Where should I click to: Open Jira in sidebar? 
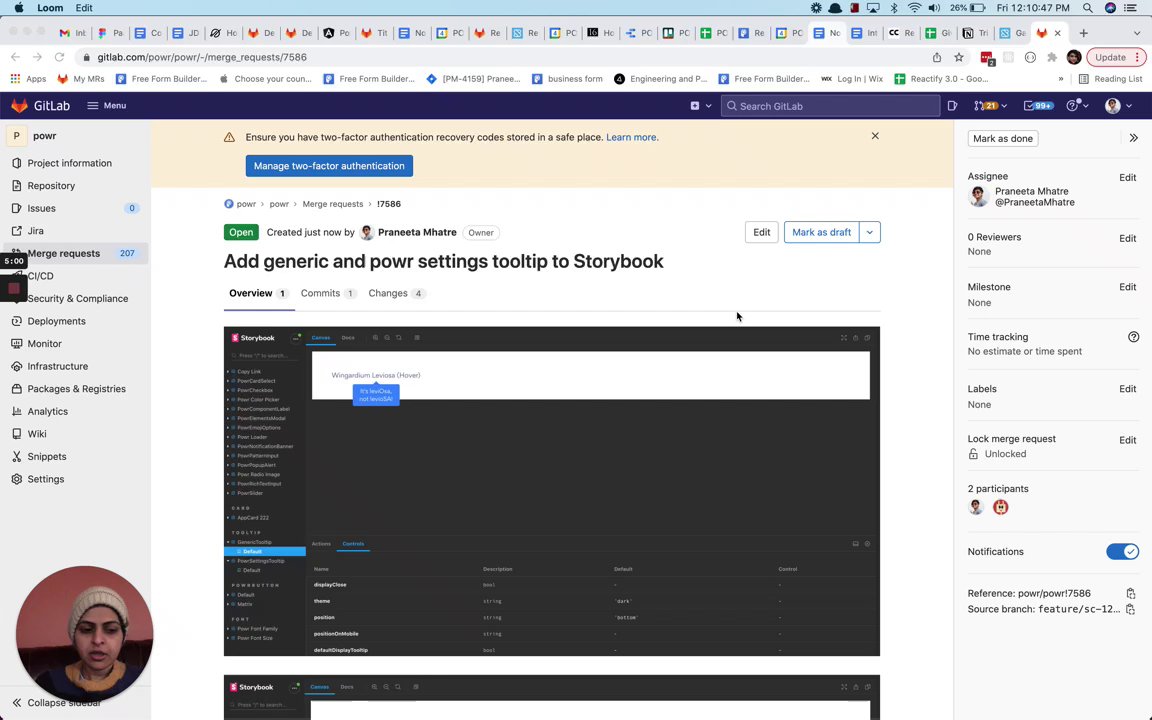[75, 231]
